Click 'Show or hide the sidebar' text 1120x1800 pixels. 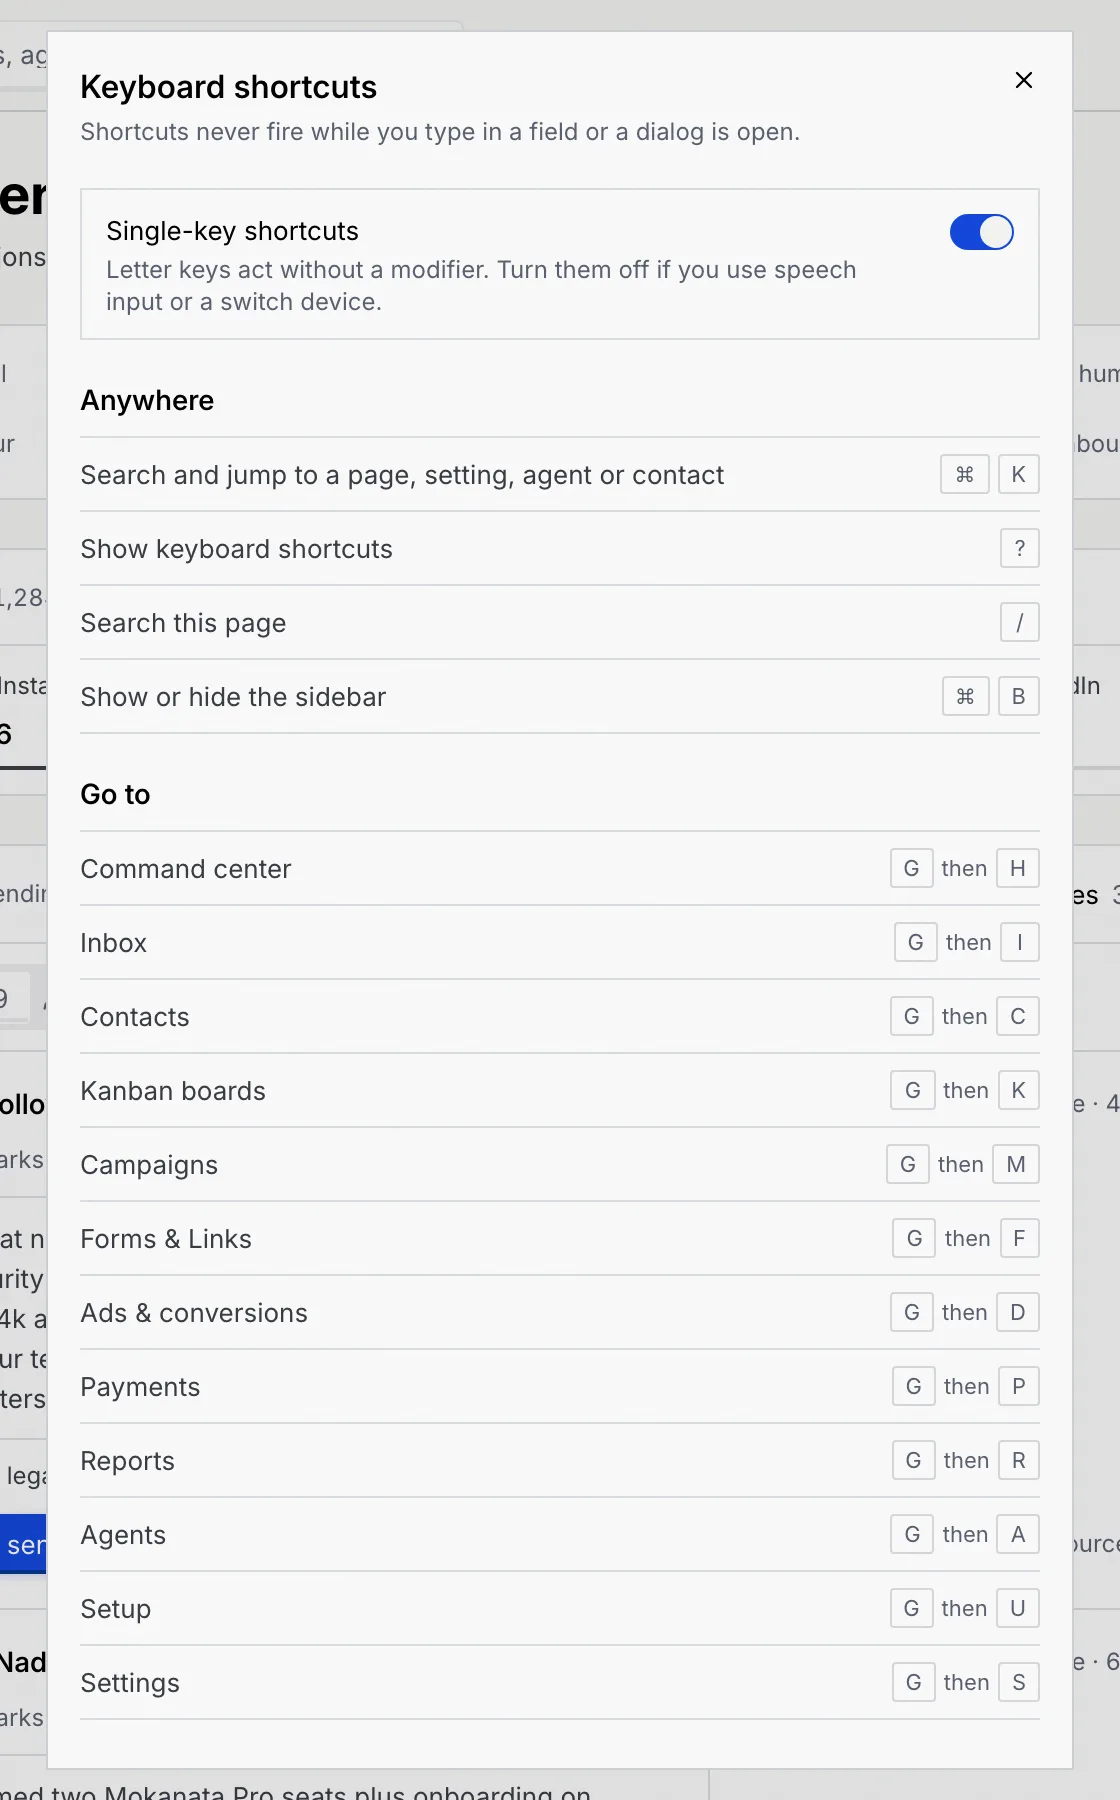(233, 697)
